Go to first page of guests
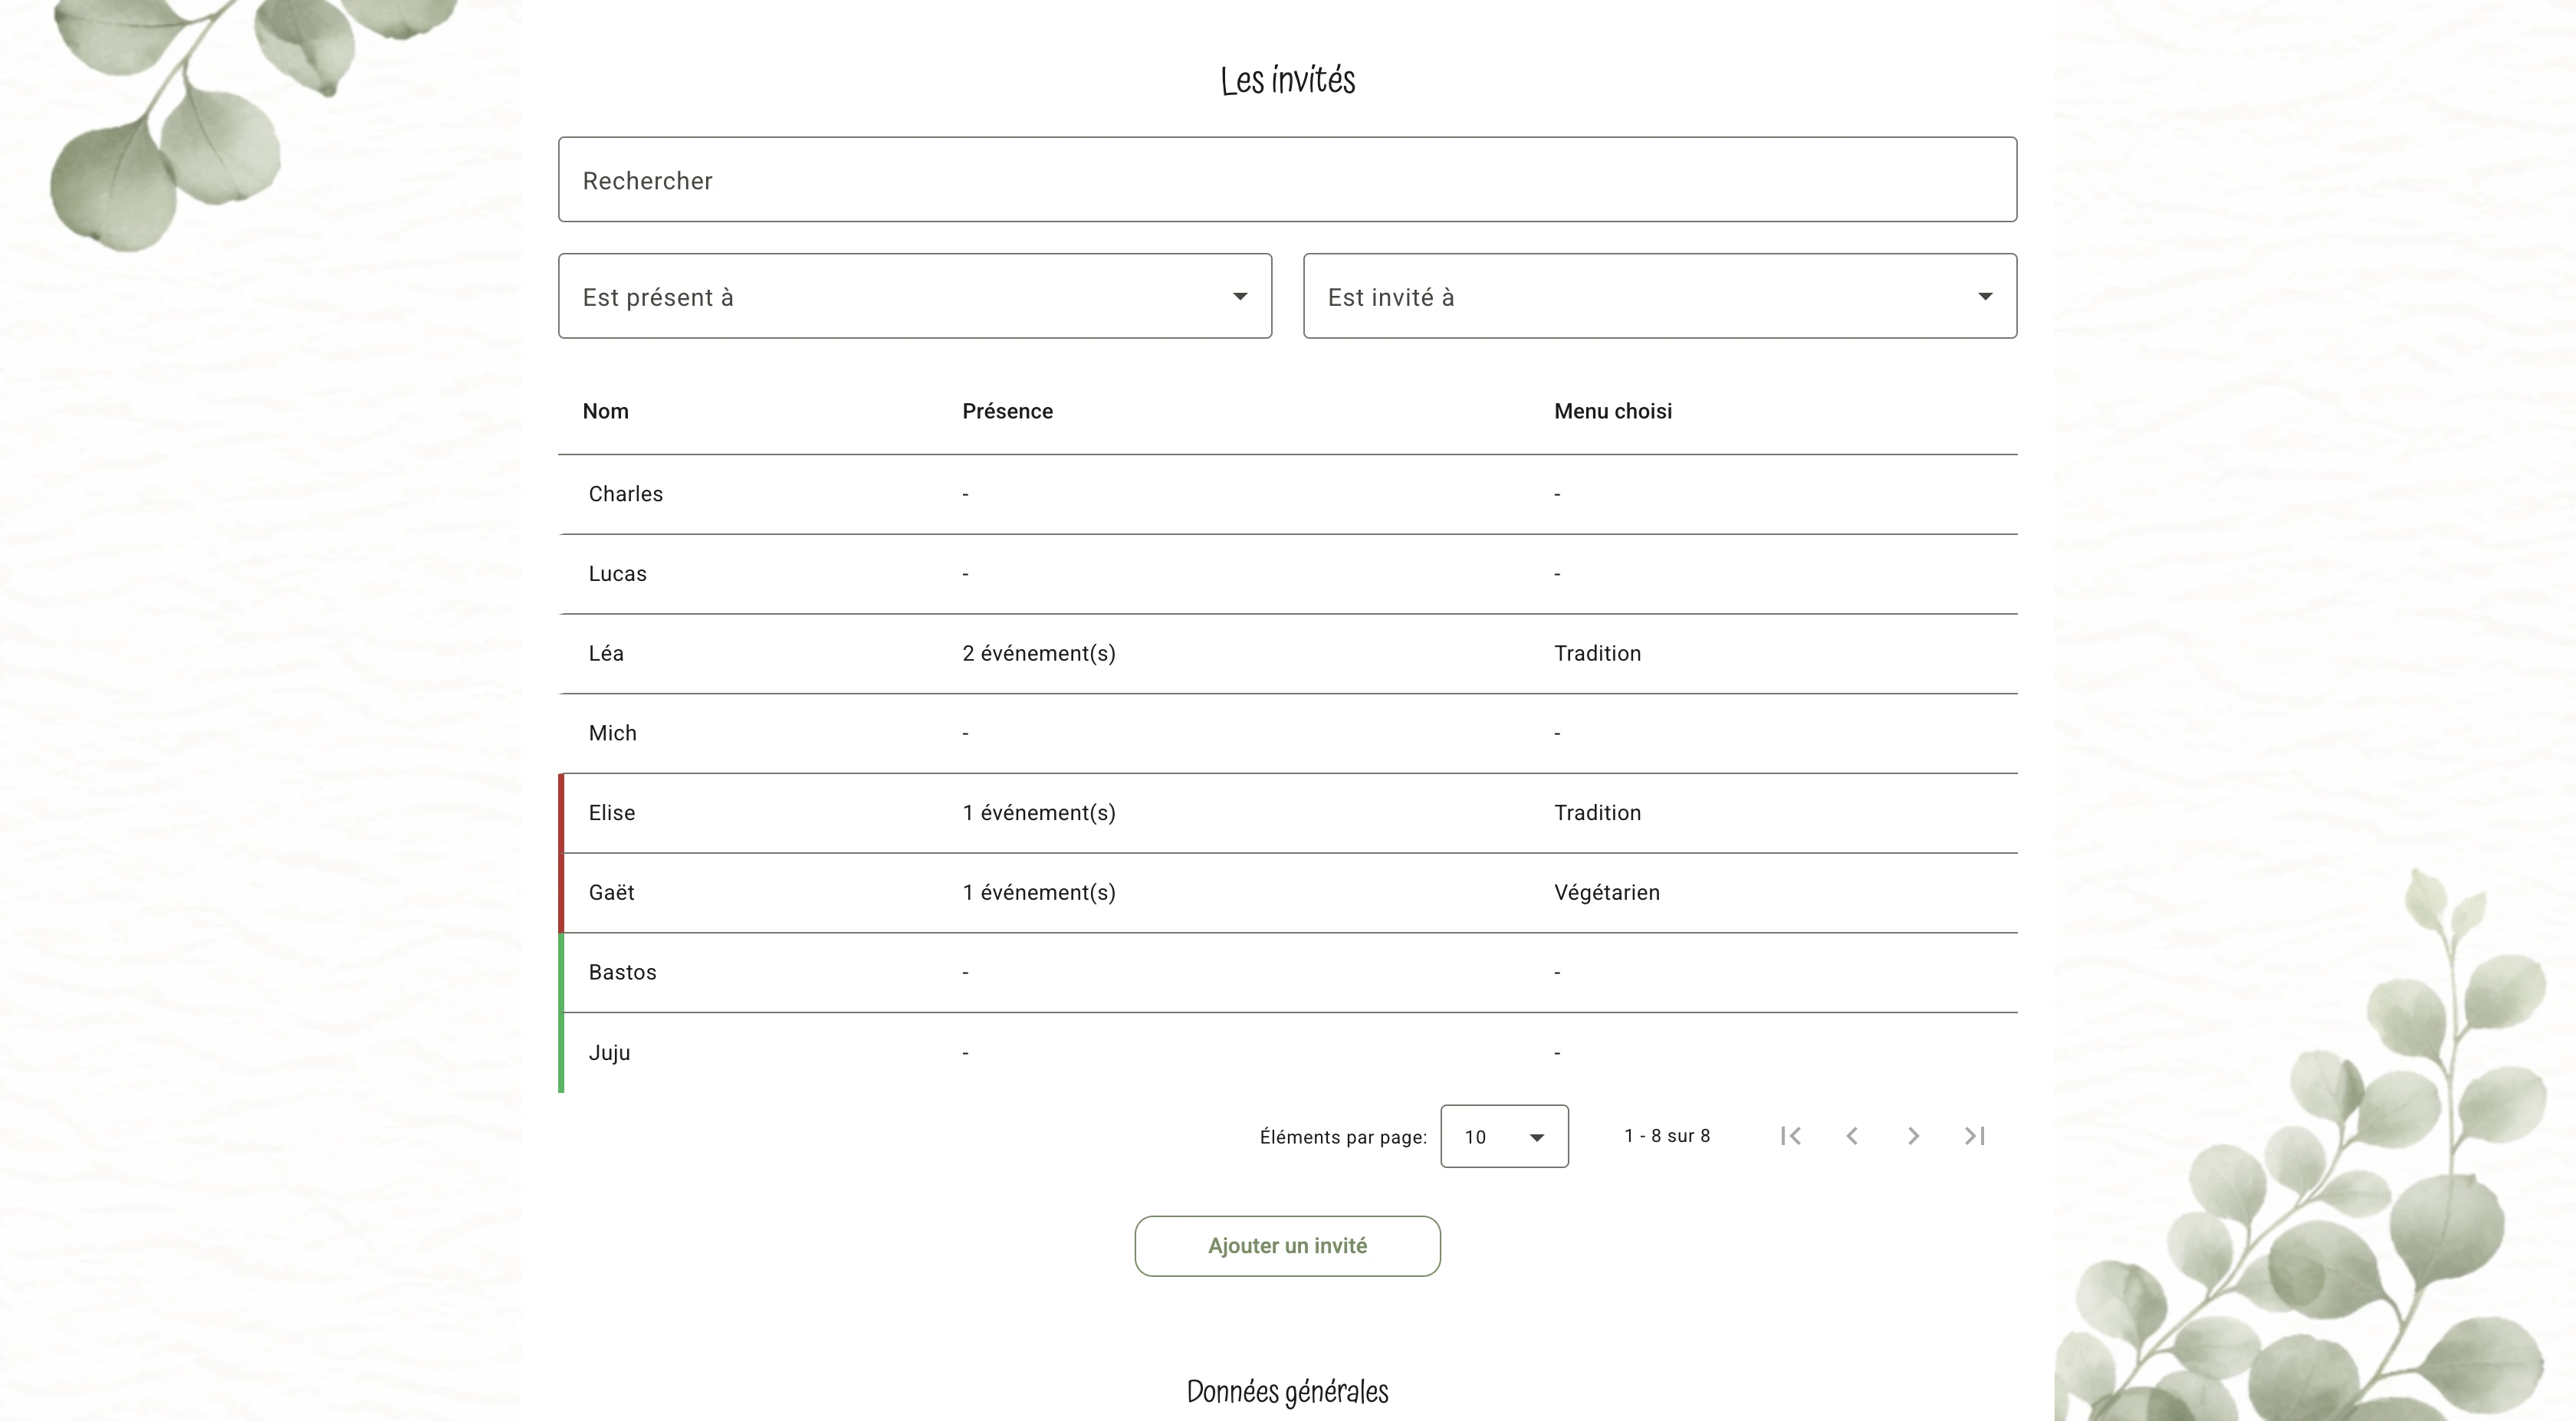The image size is (2576, 1421). pyautogui.click(x=1790, y=1136)
